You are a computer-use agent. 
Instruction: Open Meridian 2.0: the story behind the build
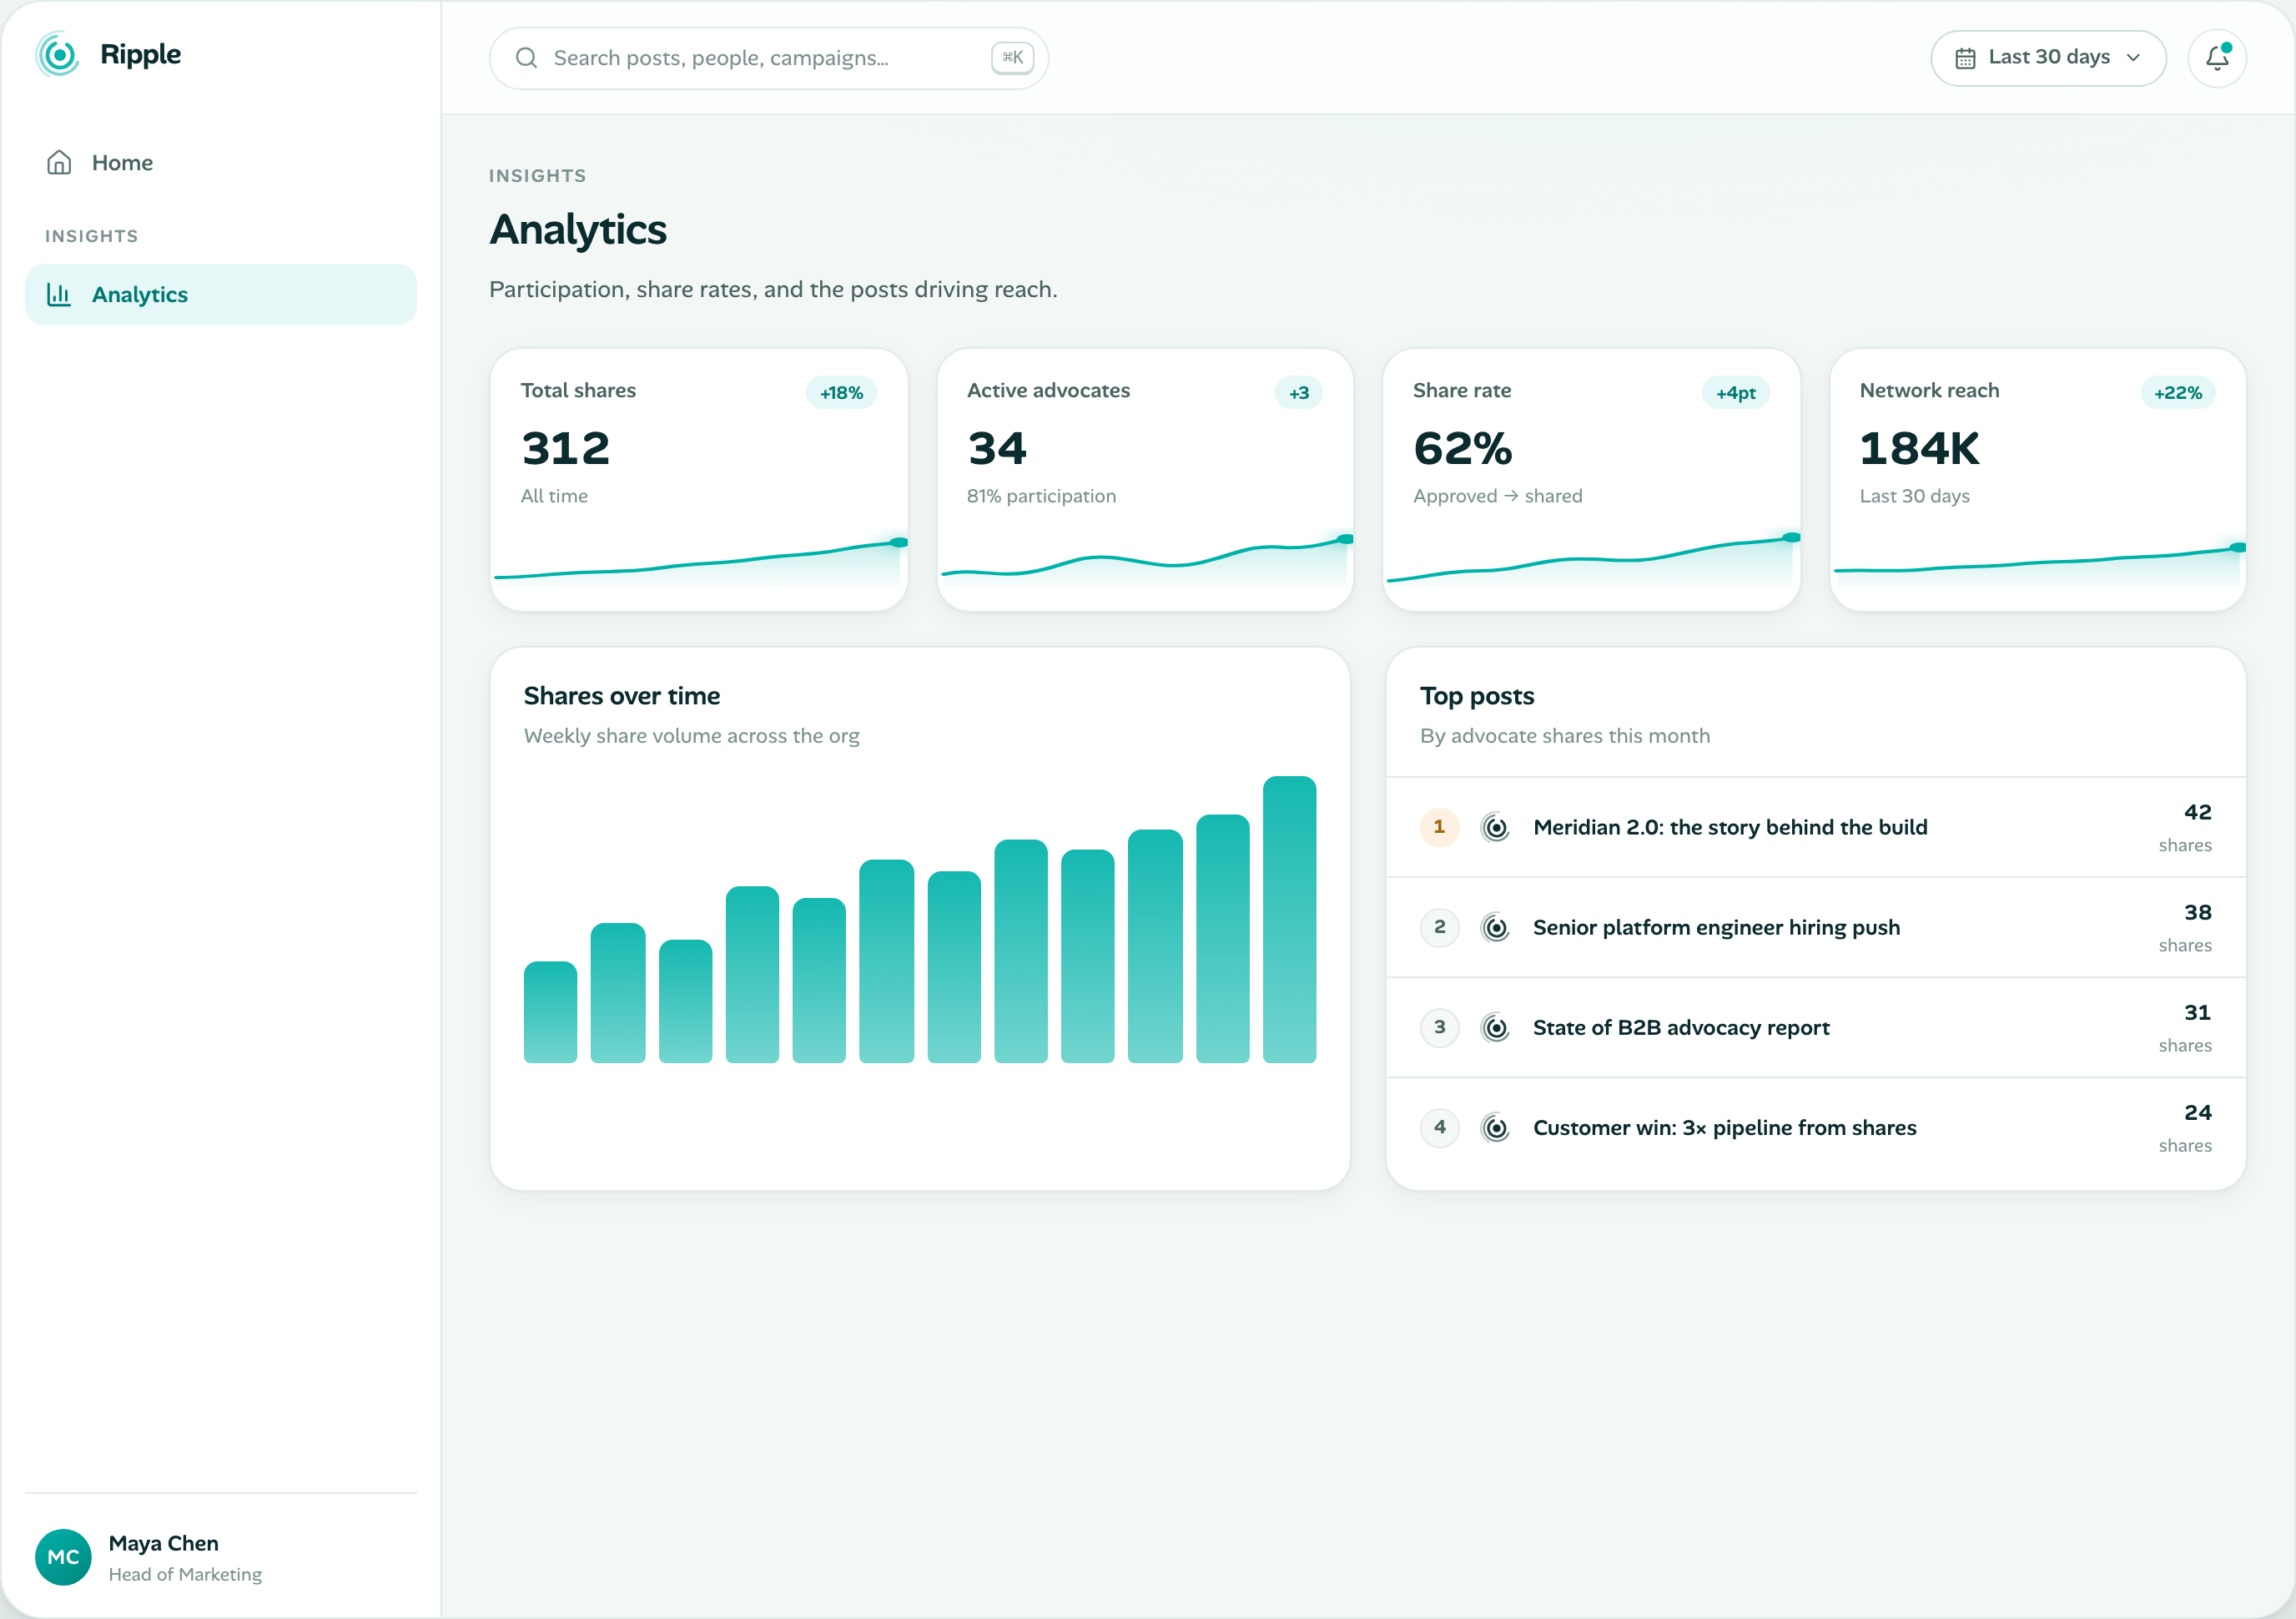[x=1816, y=827]
